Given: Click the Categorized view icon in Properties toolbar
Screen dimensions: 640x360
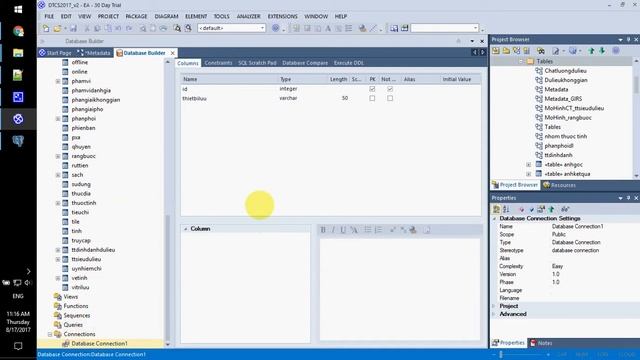Looking at the screenshot, I should click(496, 209).
